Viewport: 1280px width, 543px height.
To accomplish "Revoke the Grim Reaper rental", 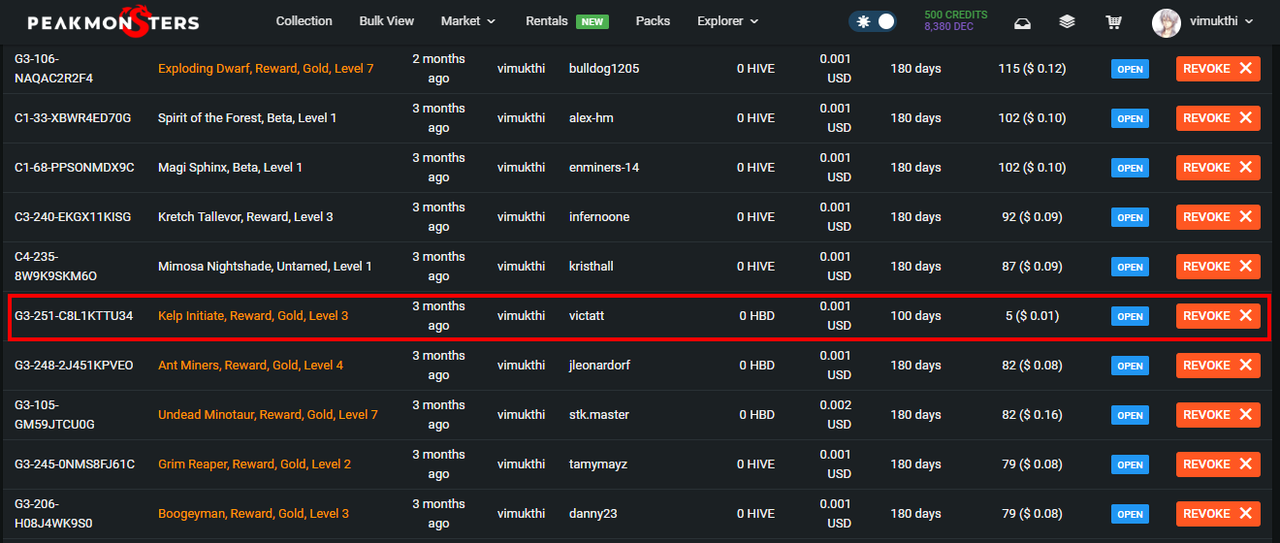I will 1218,464.
